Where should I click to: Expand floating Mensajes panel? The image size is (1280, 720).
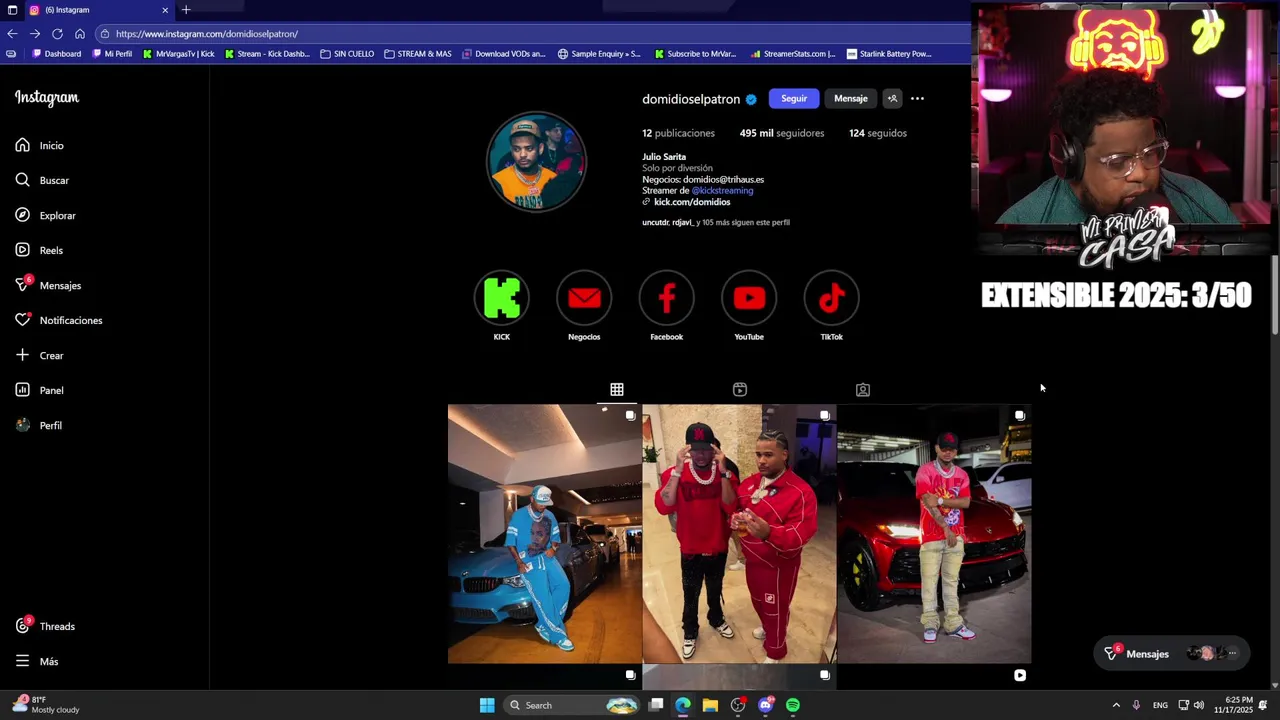1171,654
